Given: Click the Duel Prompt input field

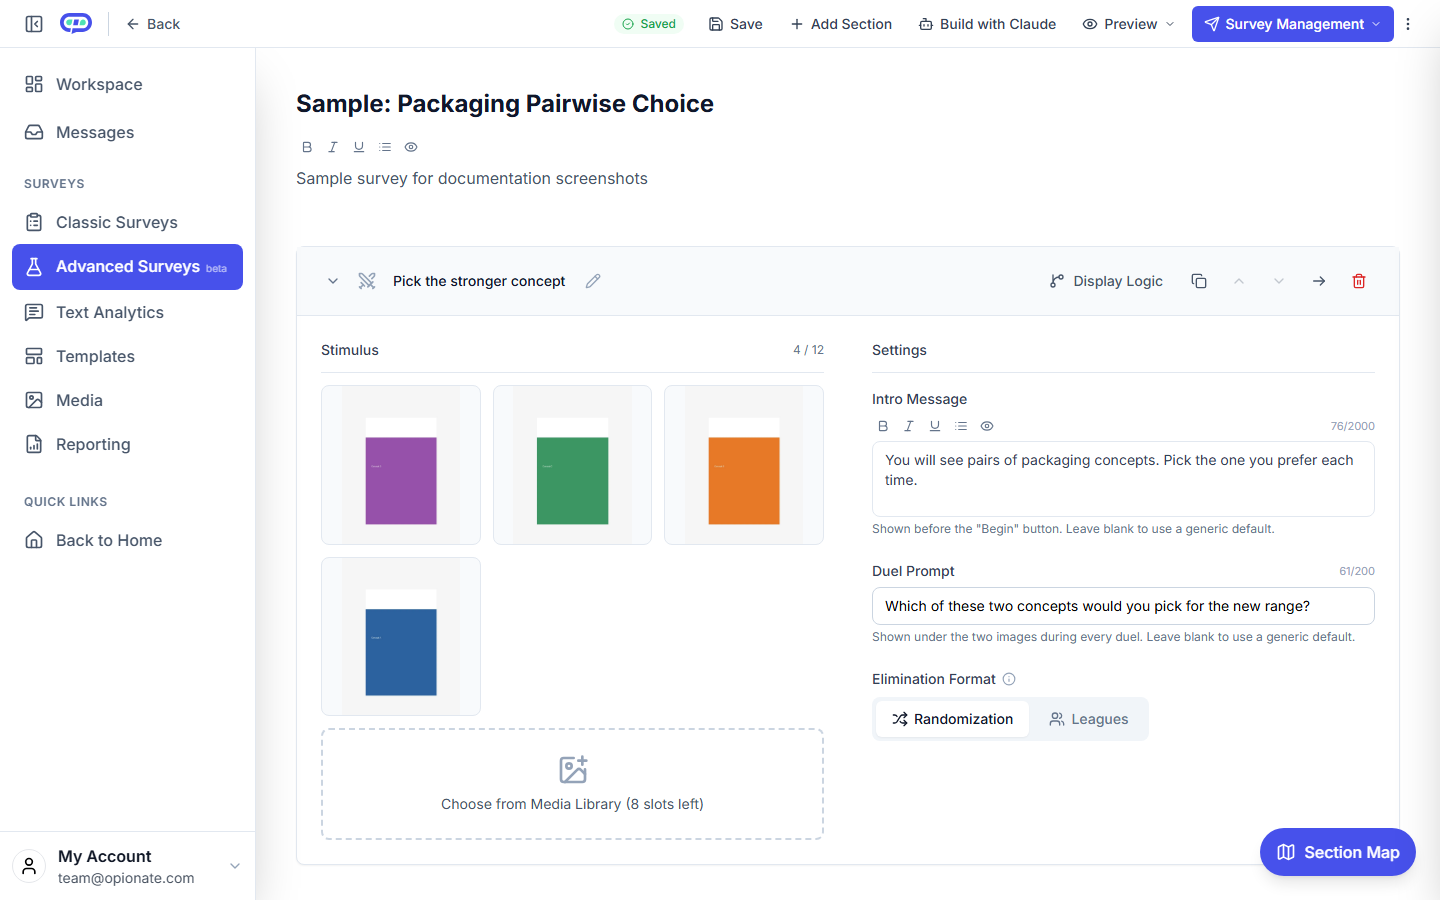Looking at the screenshot, I should tap(1123, 606).
